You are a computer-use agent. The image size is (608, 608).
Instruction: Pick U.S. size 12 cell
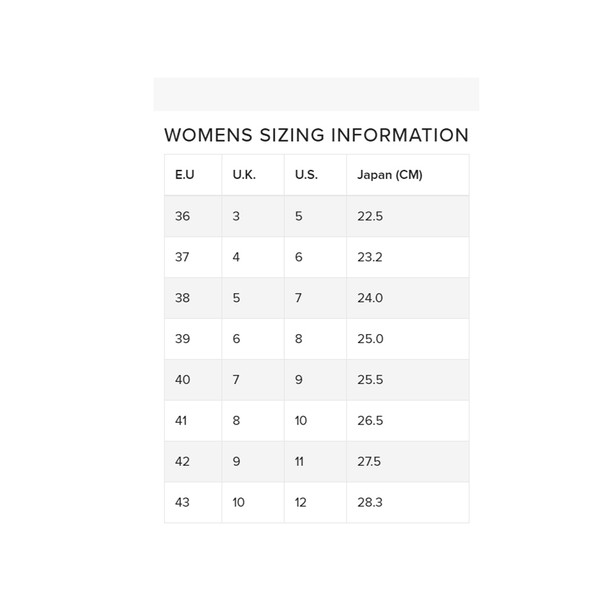pos(301,503)
